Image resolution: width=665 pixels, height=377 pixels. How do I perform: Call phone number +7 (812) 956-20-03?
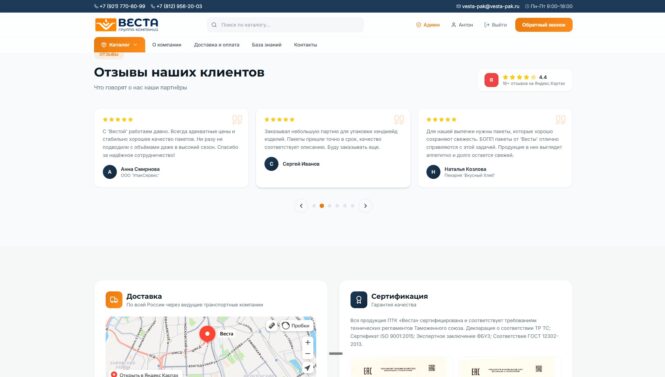[x=176, y=6]
